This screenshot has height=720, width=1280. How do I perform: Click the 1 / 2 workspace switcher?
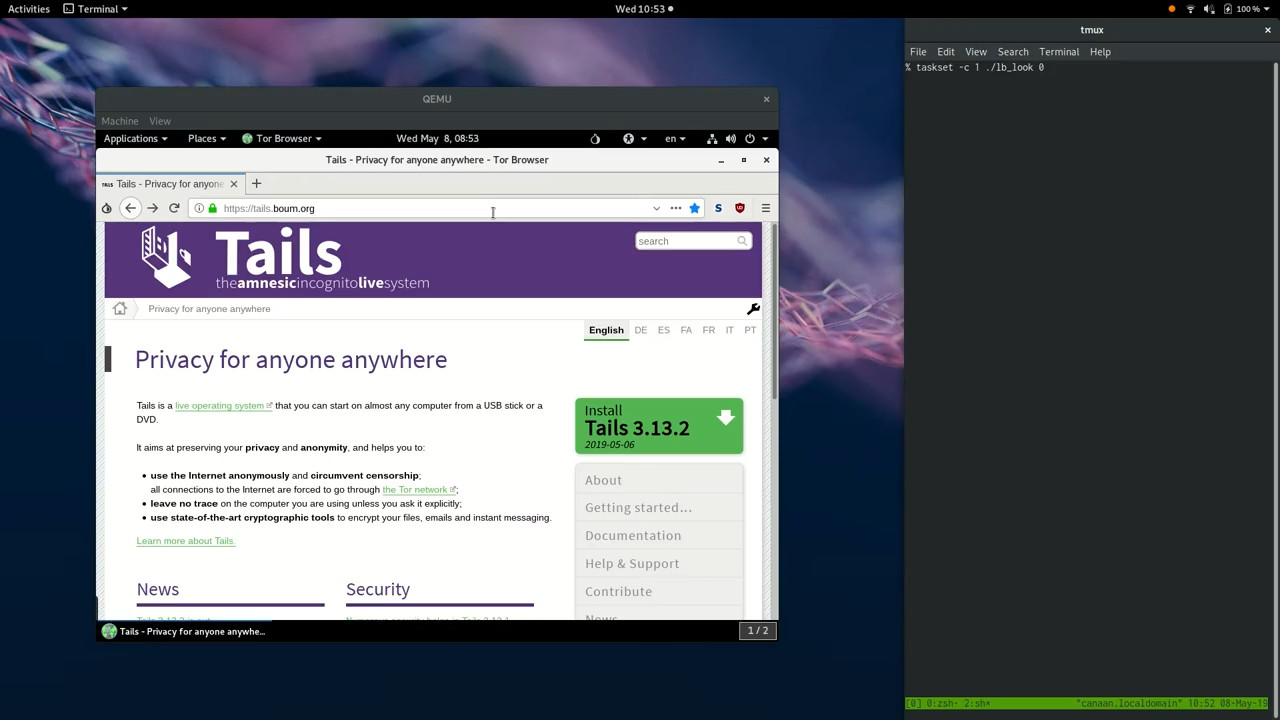point(758,630)
